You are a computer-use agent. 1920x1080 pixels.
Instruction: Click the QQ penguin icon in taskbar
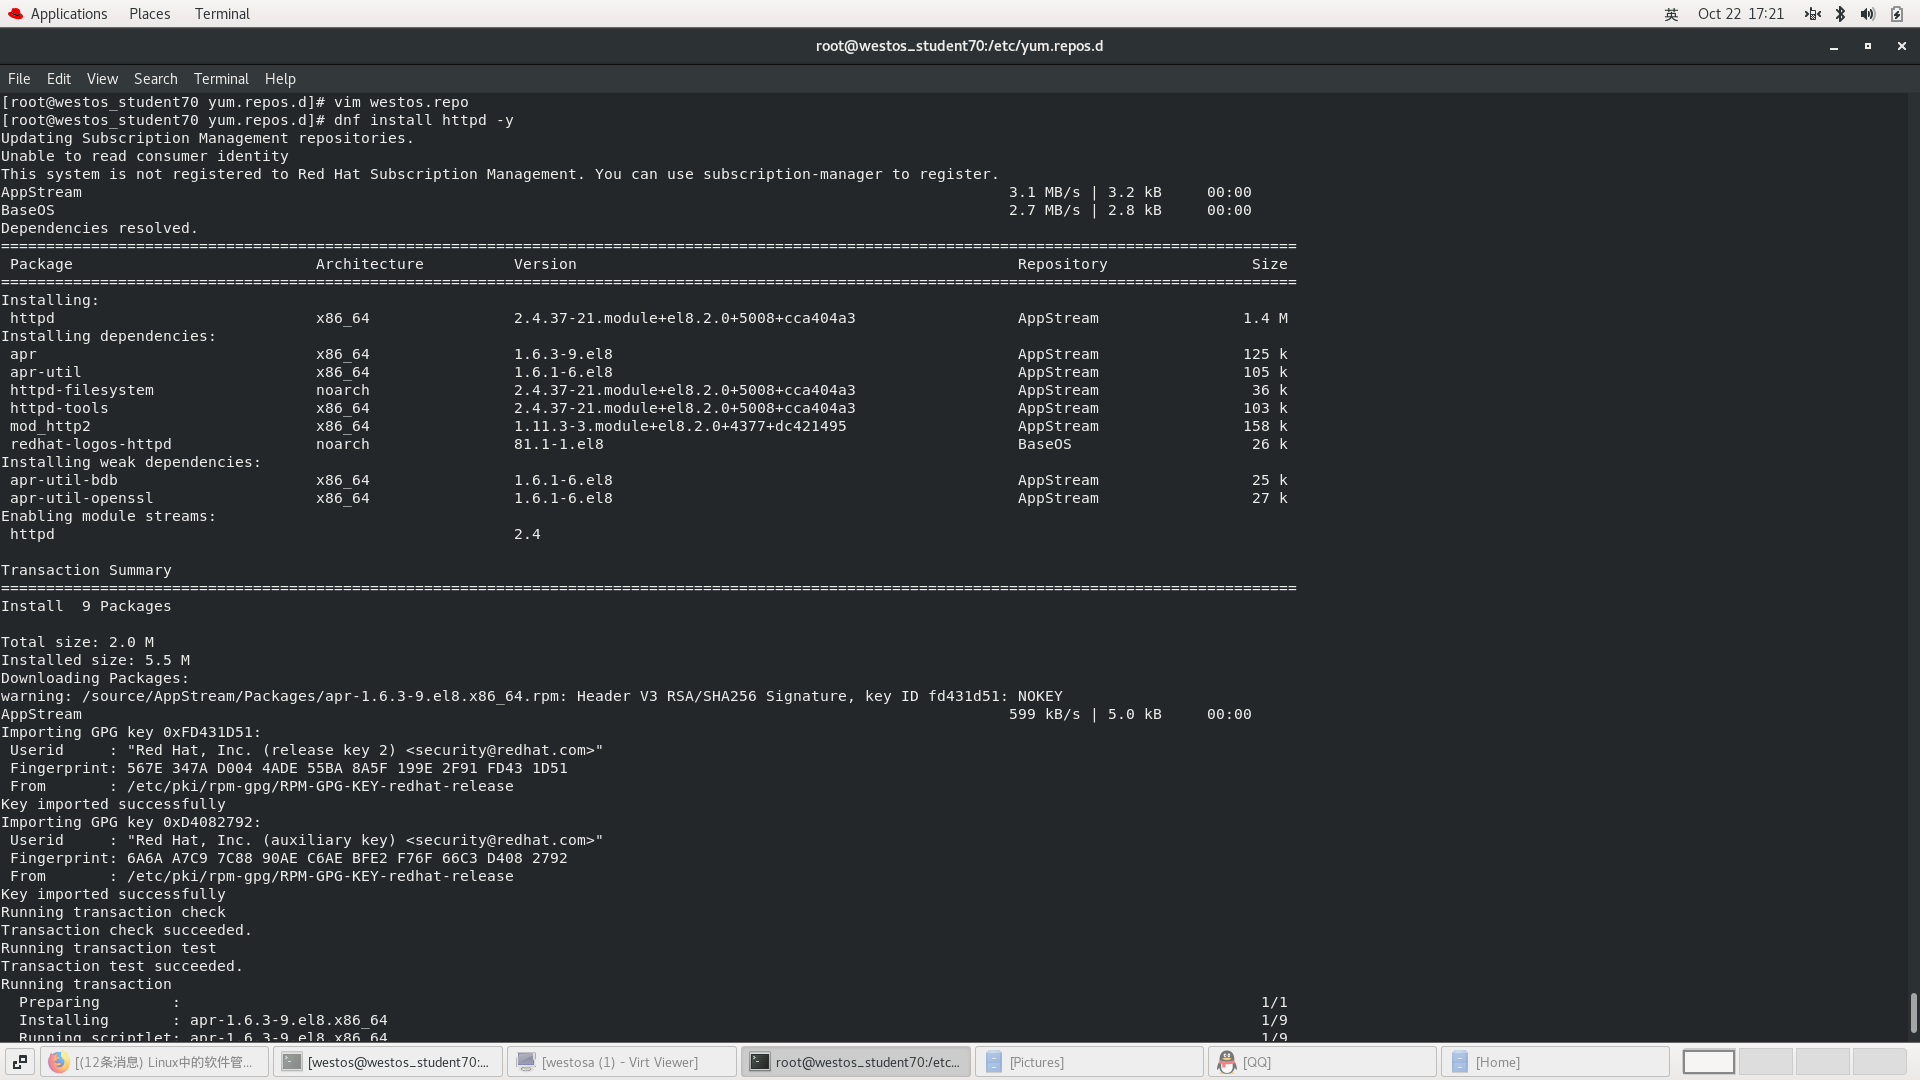1227,1062
